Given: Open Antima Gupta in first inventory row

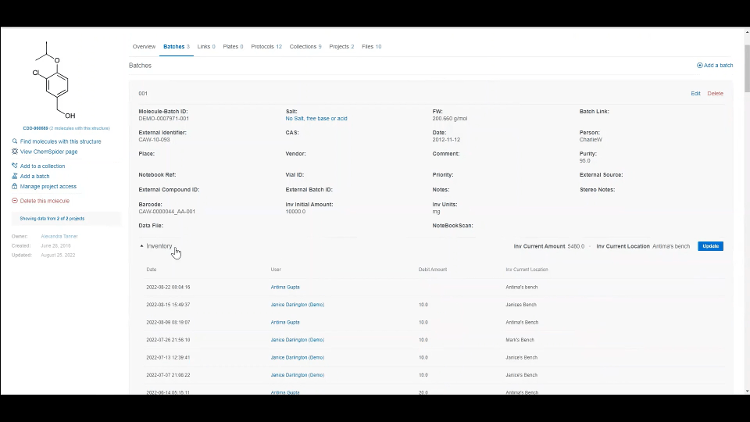Looking at the screenshot, I should point(285,287).
